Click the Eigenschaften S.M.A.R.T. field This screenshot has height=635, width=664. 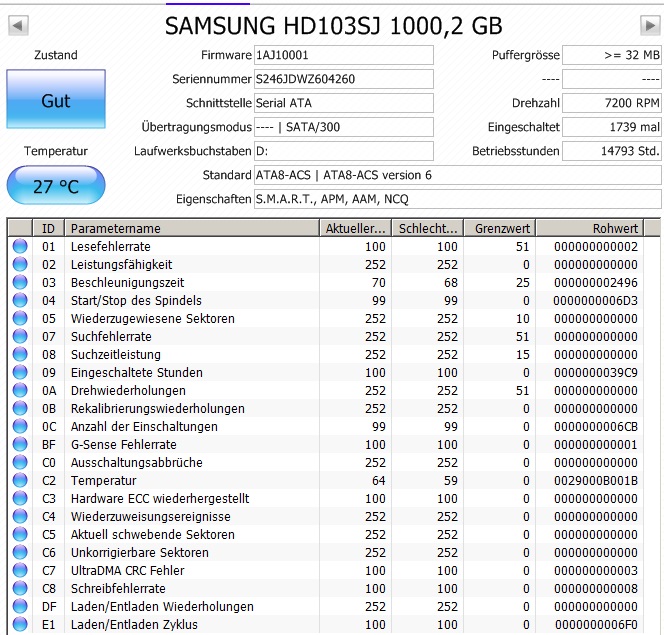pos(458,199)
